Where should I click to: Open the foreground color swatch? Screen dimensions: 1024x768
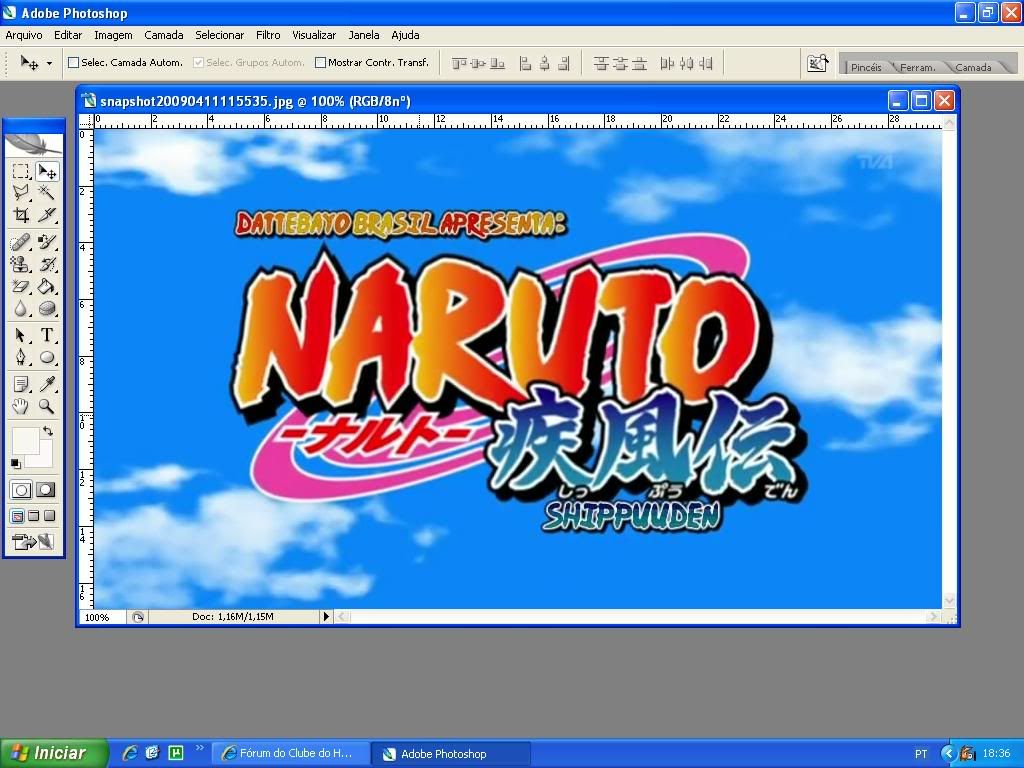tap(23, 440)
